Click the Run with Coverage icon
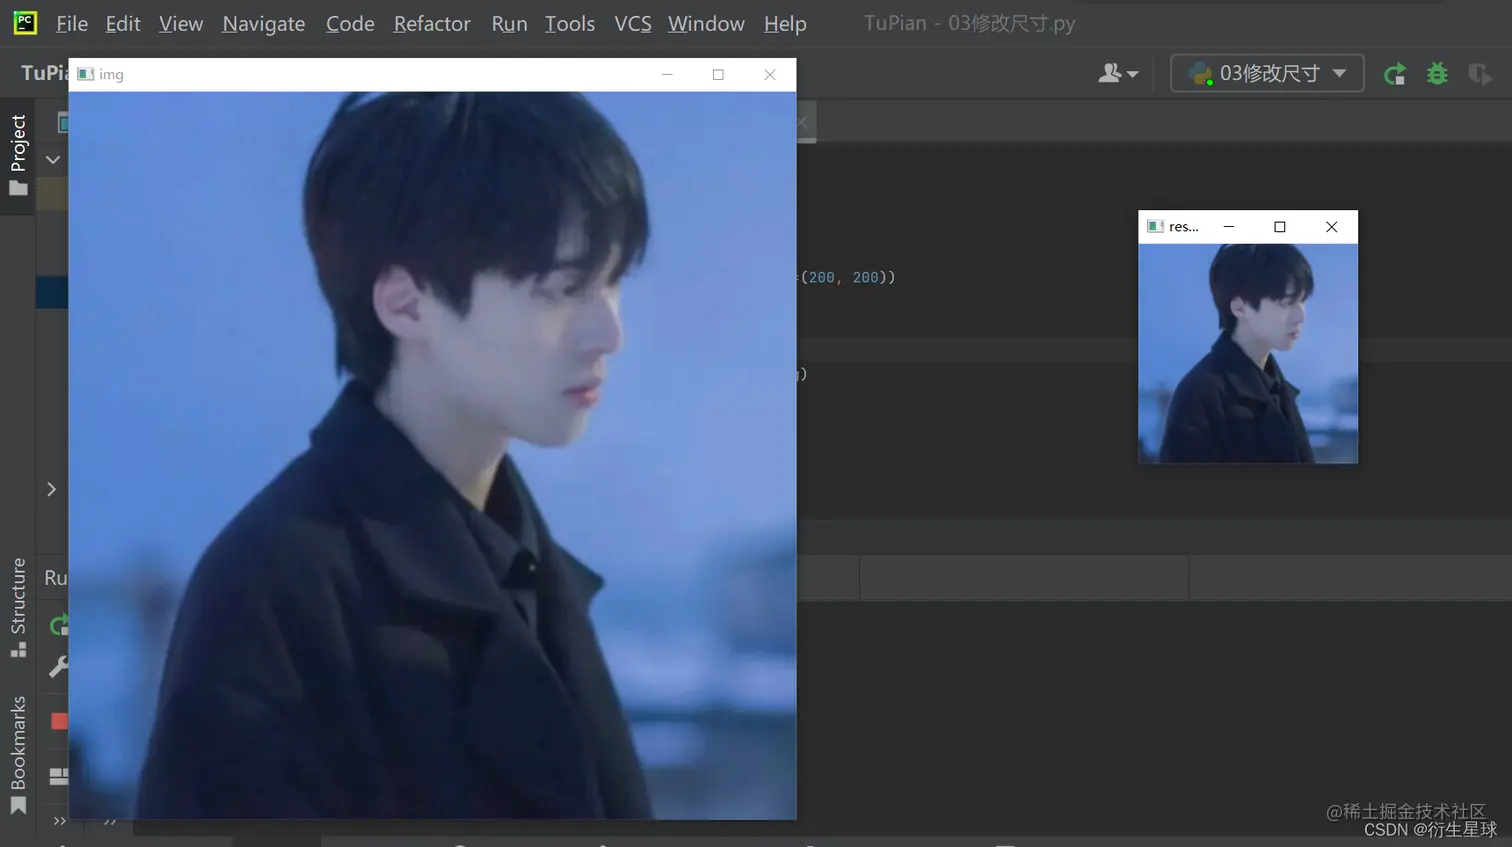The width and height of the screenshot is (1512, 847). pos(1480,73)
